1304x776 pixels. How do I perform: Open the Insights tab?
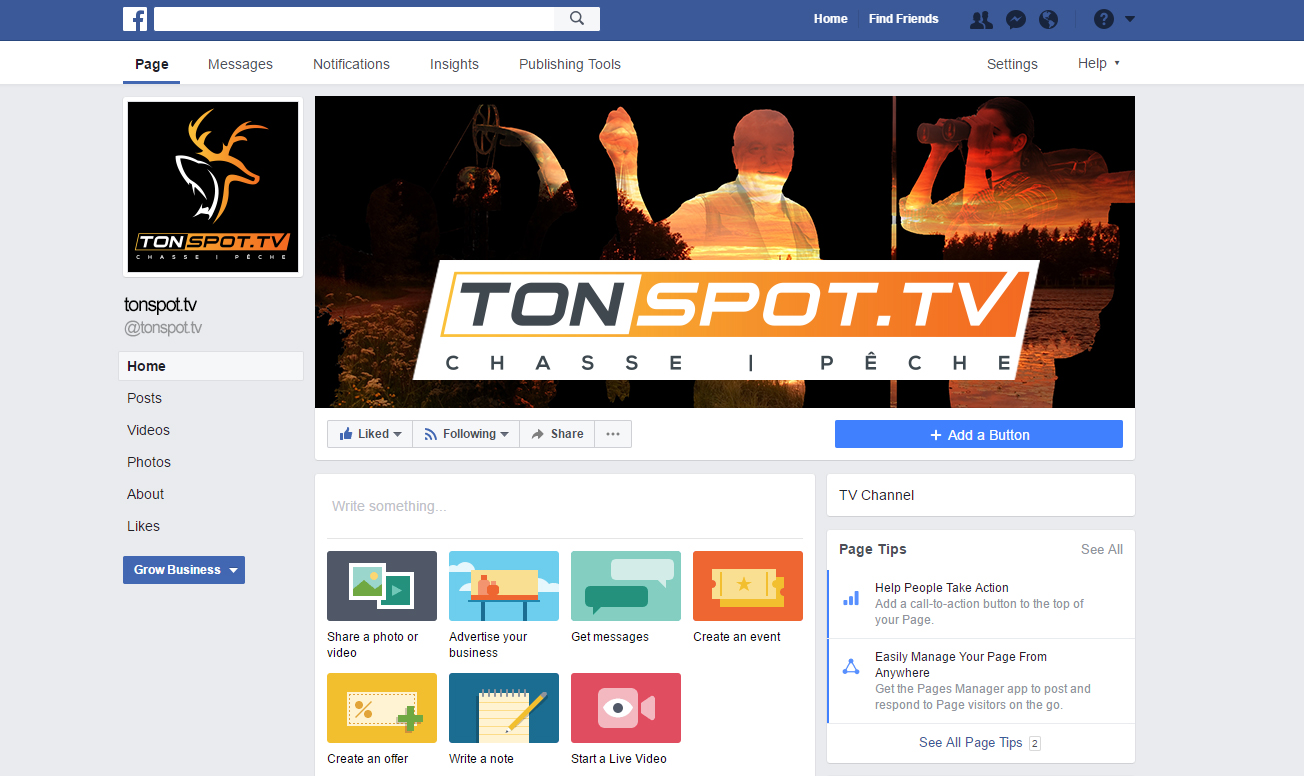pyautogui.click(x=454, y=64)
